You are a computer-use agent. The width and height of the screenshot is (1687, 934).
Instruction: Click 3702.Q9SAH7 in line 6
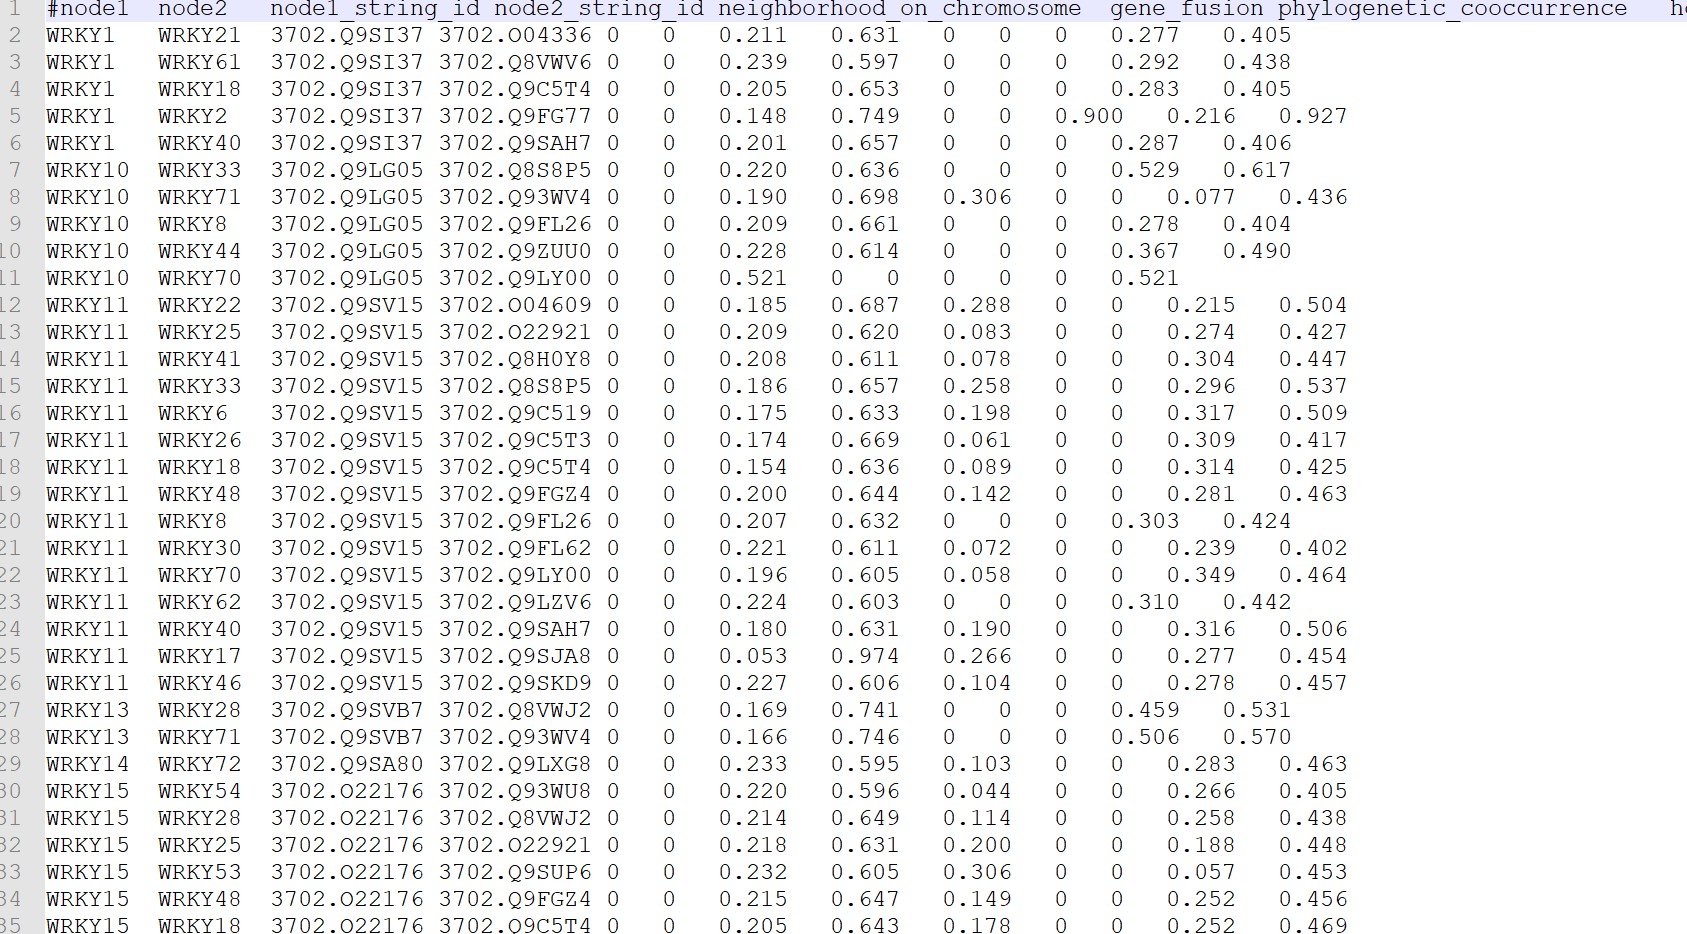tap(515, 143)
